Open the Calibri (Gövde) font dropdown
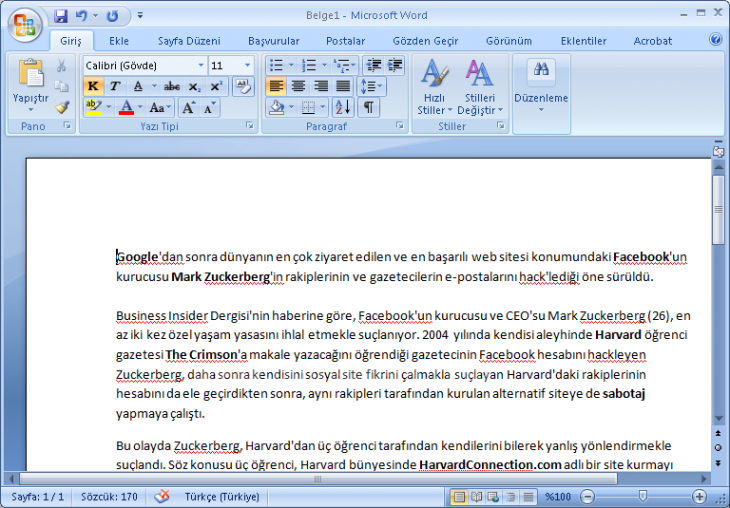This screenshot has height=508, width=730. (201, 65)
